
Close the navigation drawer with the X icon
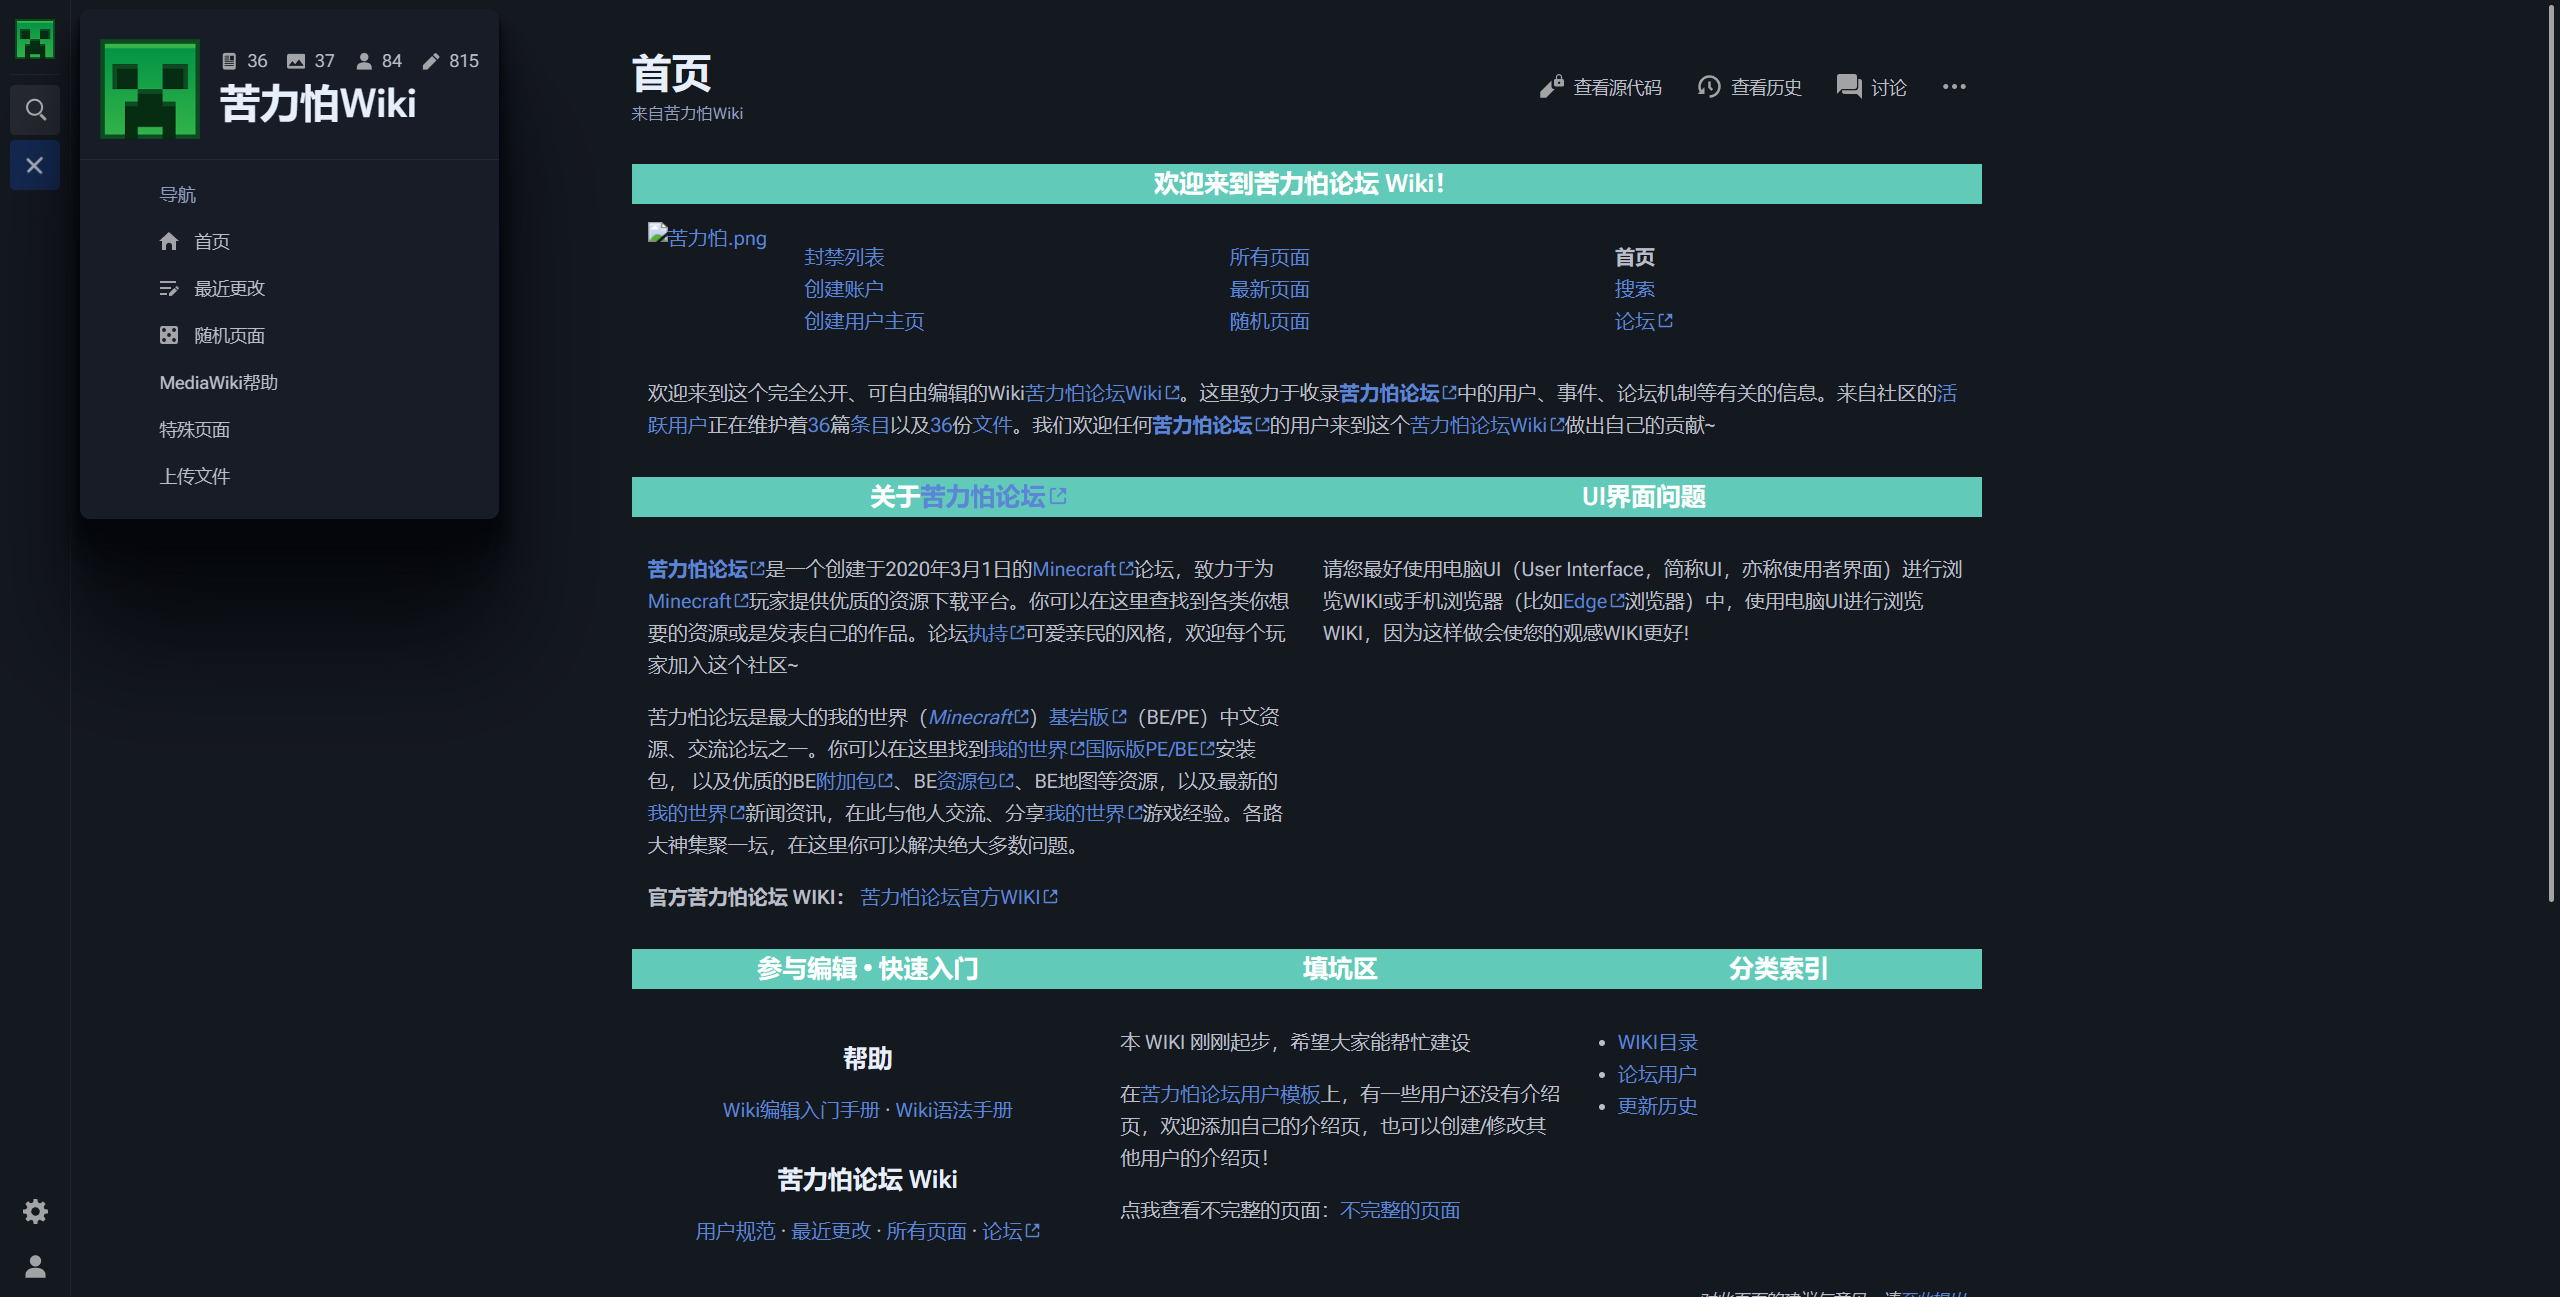35,165
